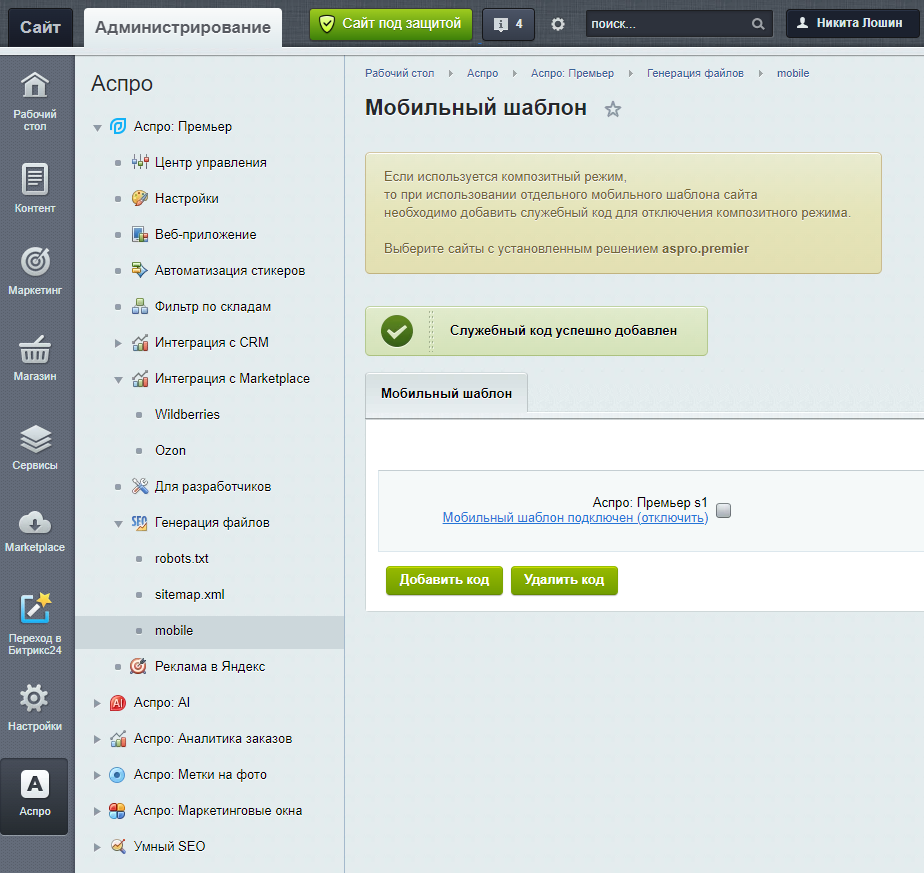Screen dimensions: 924x873
Task: Expand Аспро: Аналитика заказов node
Action: 97,739
